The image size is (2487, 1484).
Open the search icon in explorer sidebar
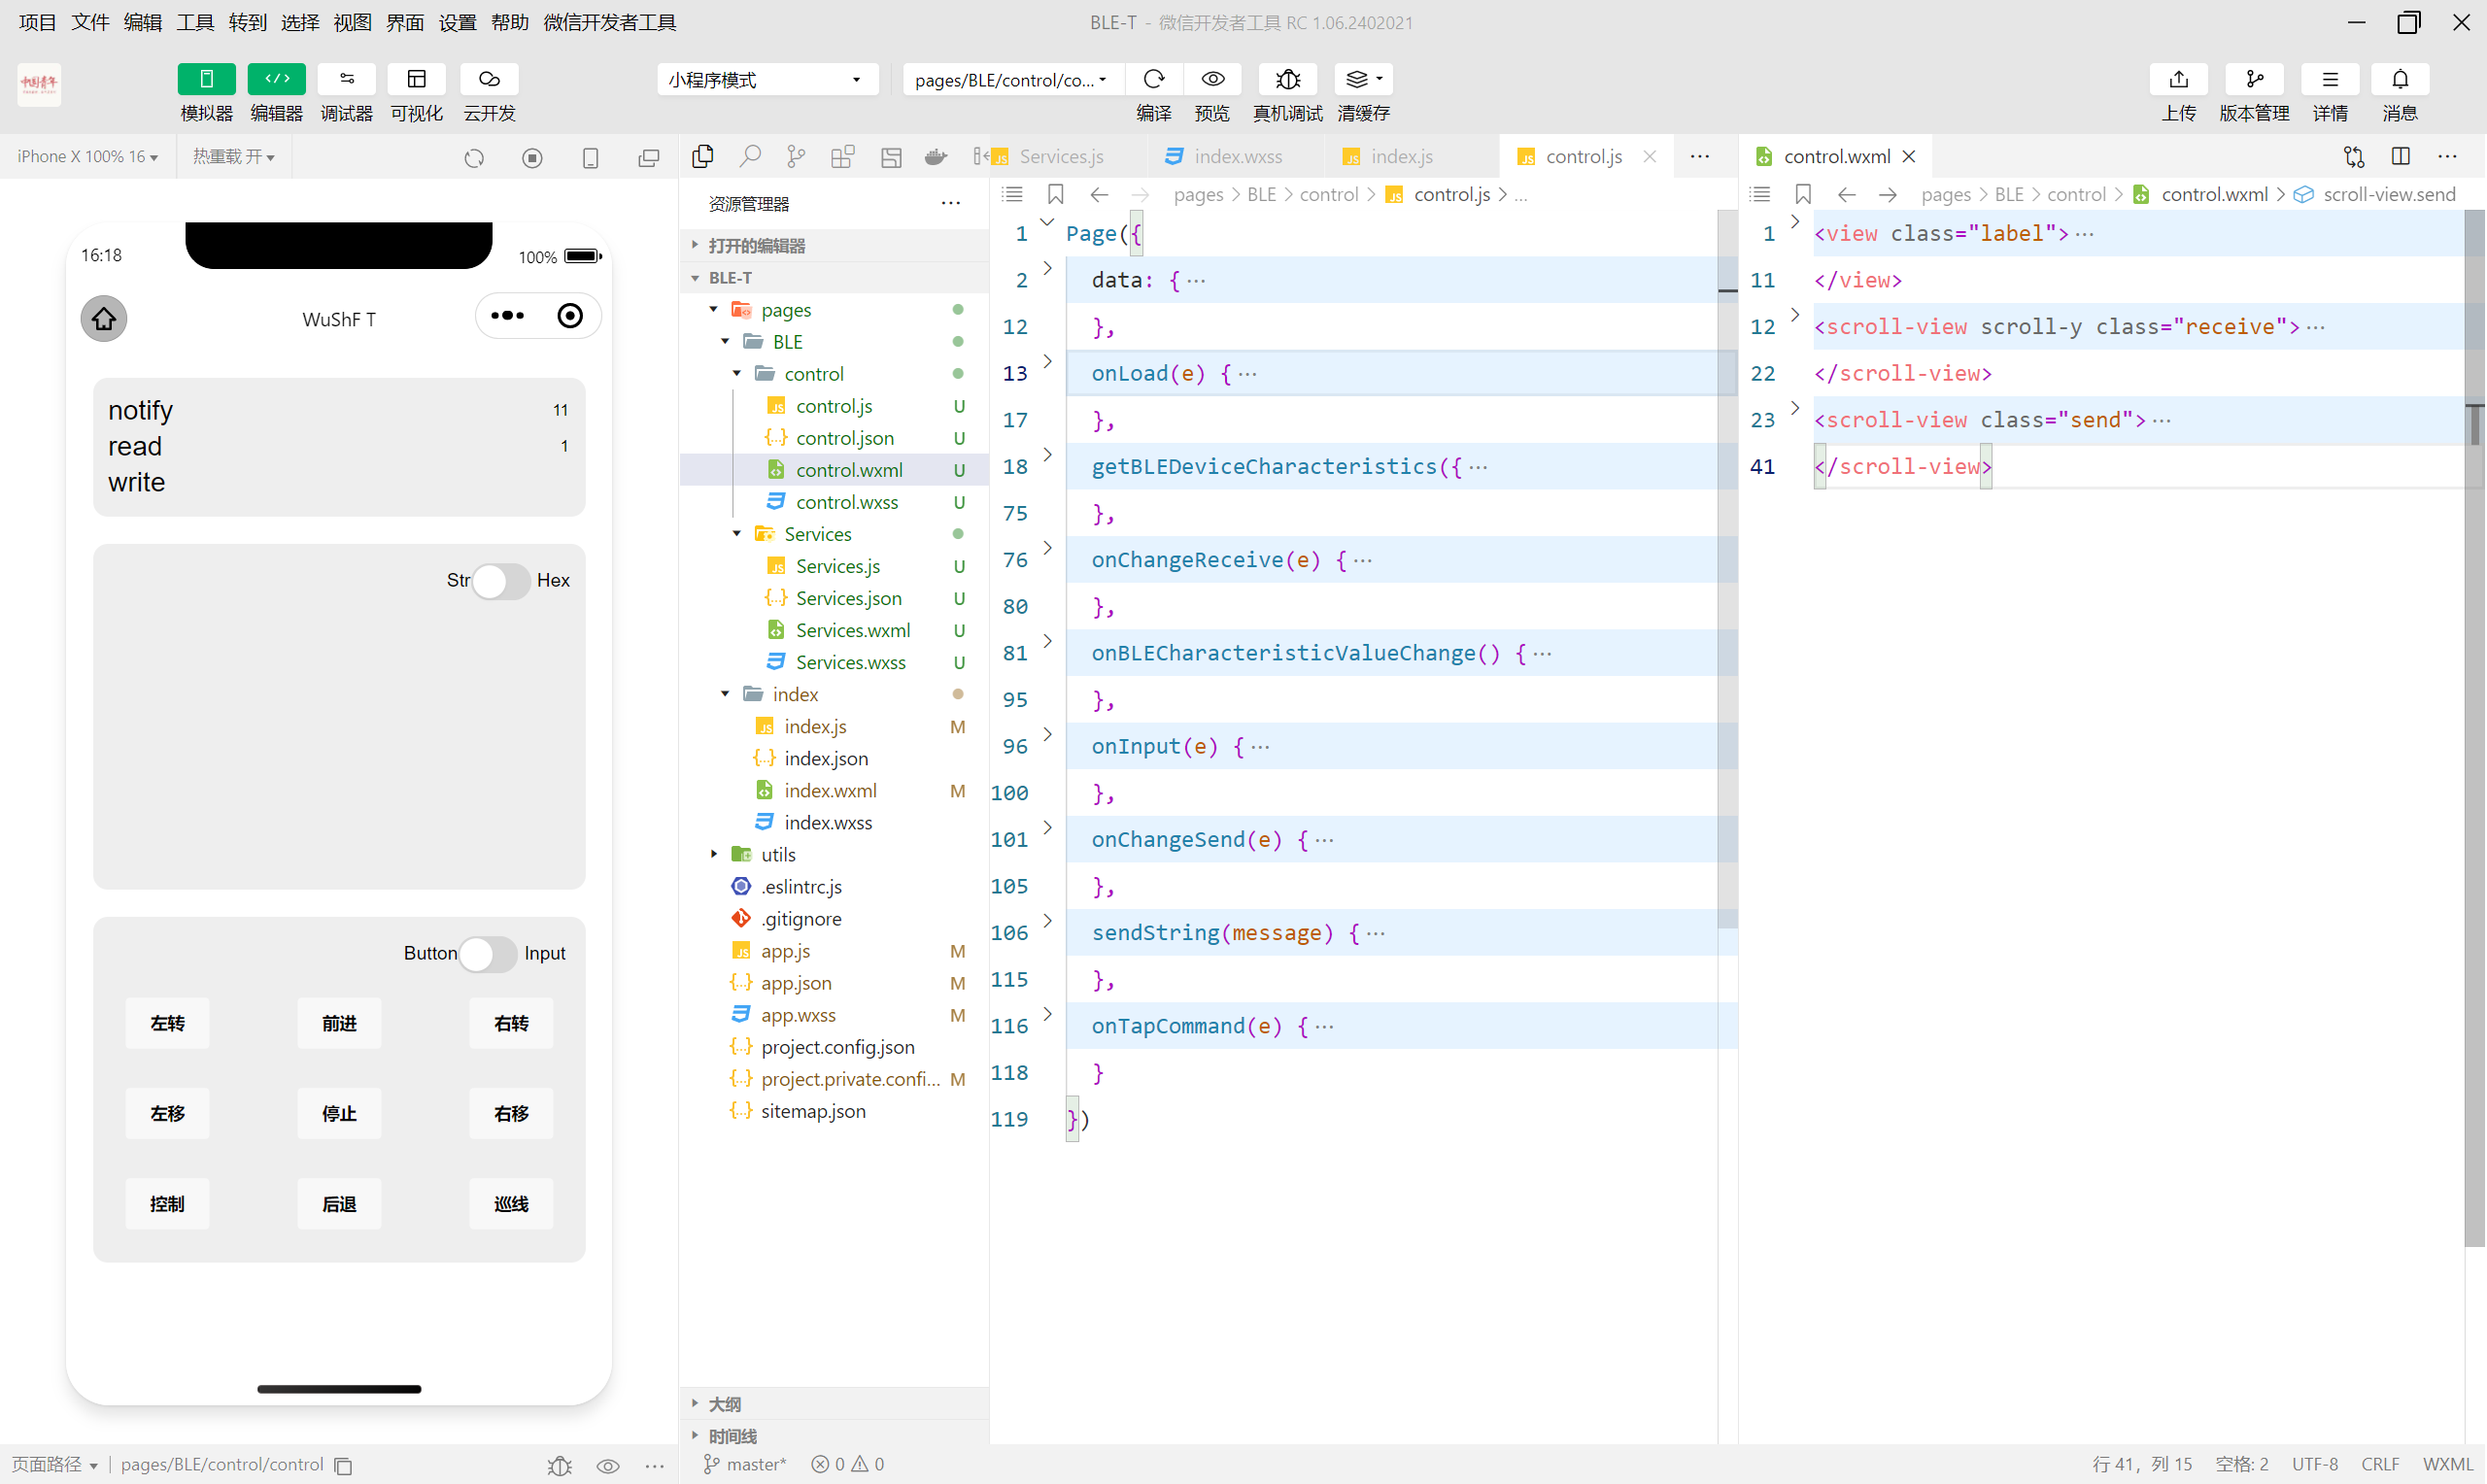coord(749,156)
